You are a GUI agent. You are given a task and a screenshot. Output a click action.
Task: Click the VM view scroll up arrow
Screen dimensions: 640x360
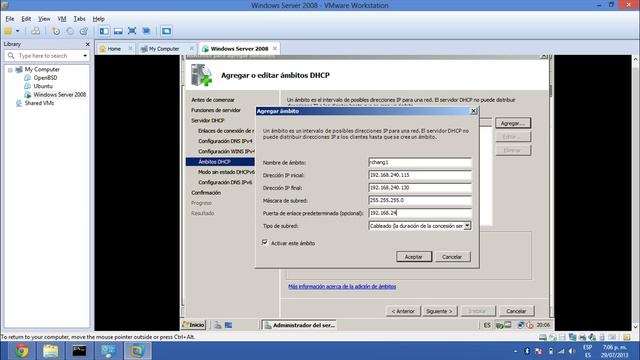(x=636, y=59)
